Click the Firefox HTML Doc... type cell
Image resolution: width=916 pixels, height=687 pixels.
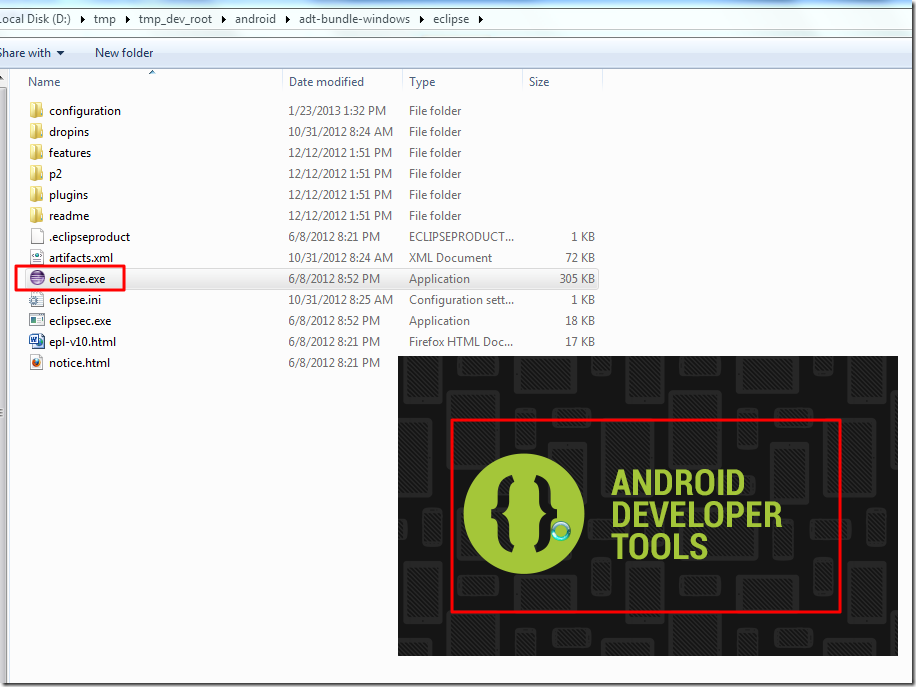click(461, 342)
